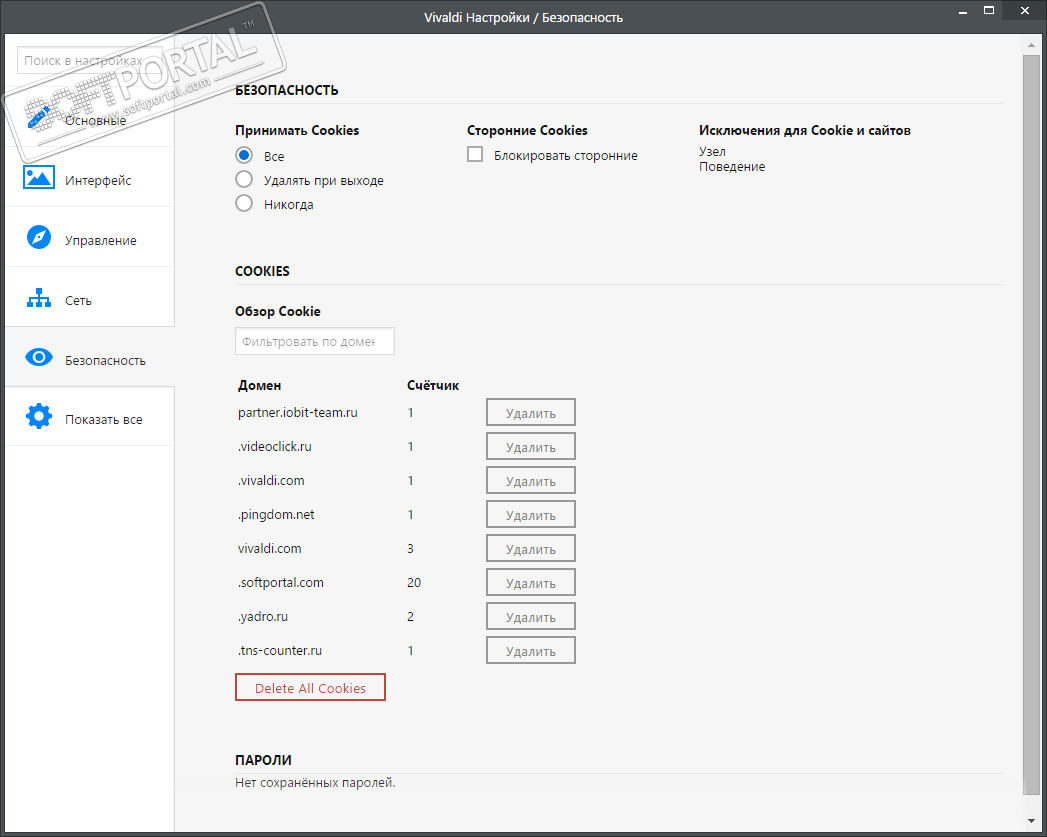Focus the cookie domain filter field

tap(314, 341)
